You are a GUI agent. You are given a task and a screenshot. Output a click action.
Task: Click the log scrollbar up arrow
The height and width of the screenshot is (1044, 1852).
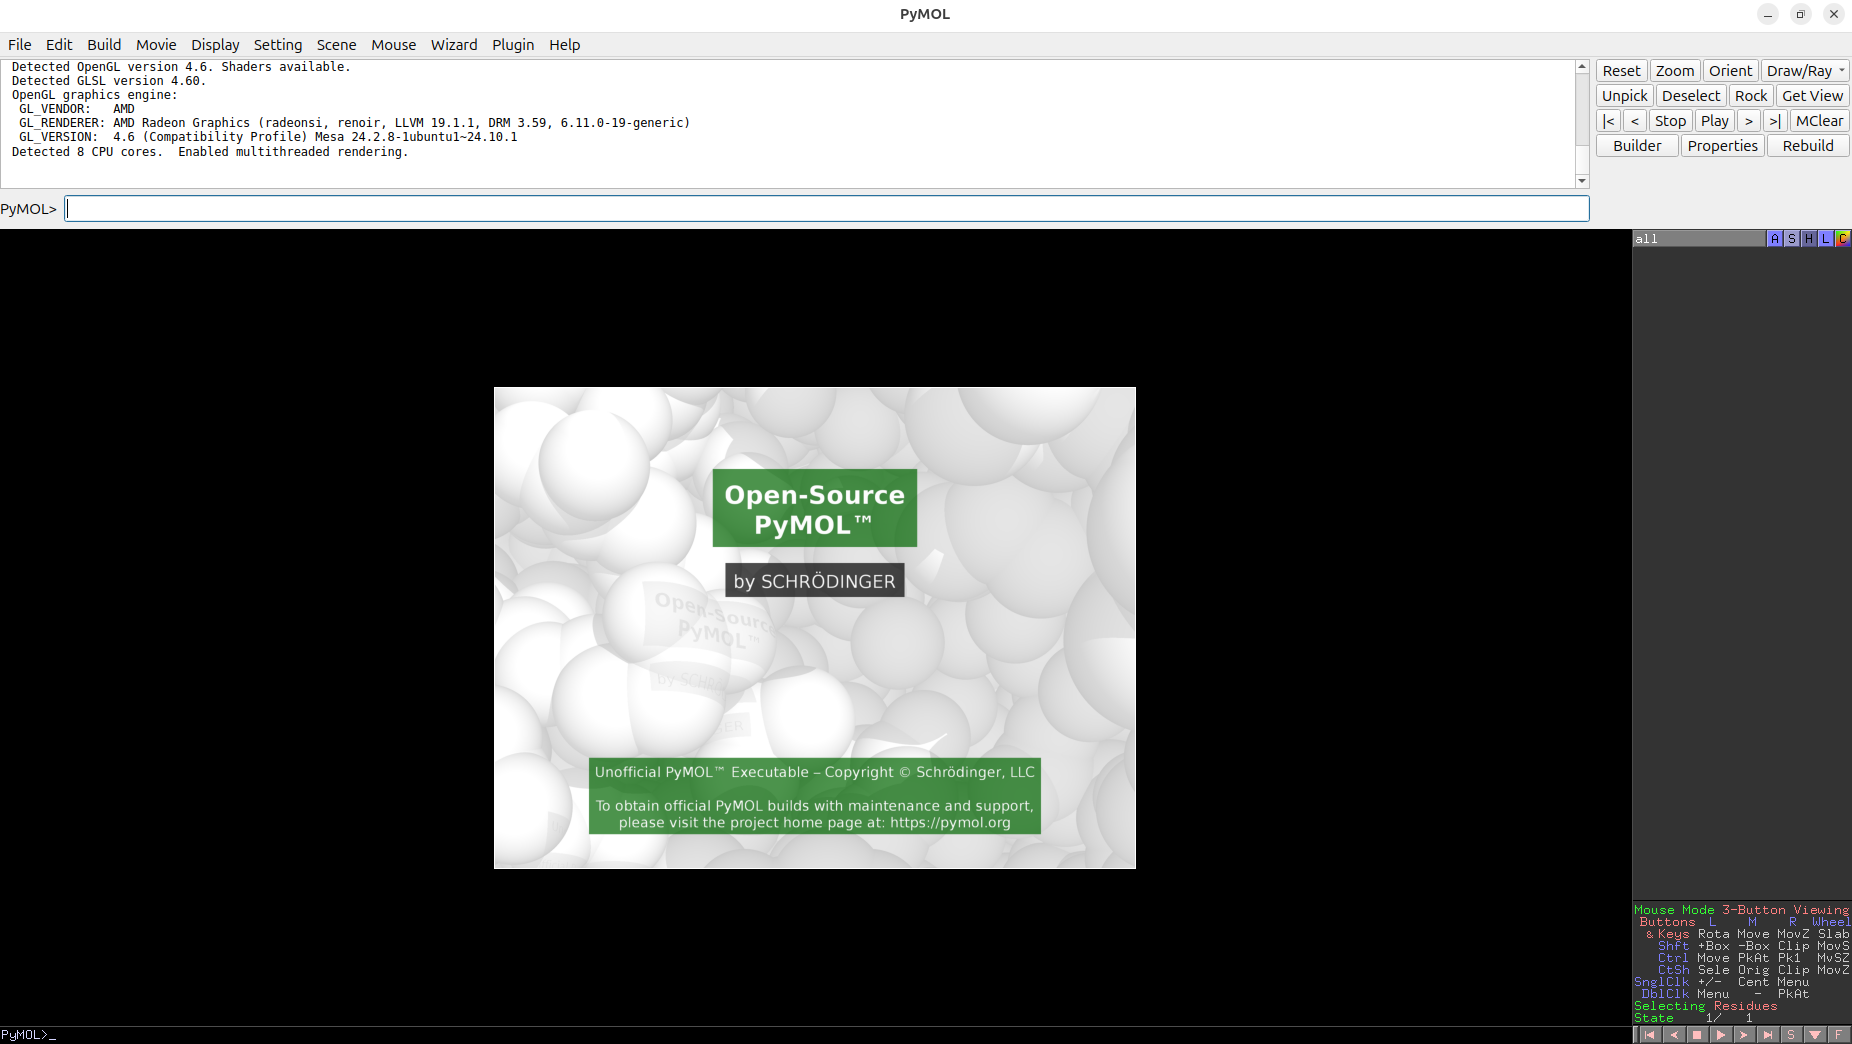[1582, 67]
